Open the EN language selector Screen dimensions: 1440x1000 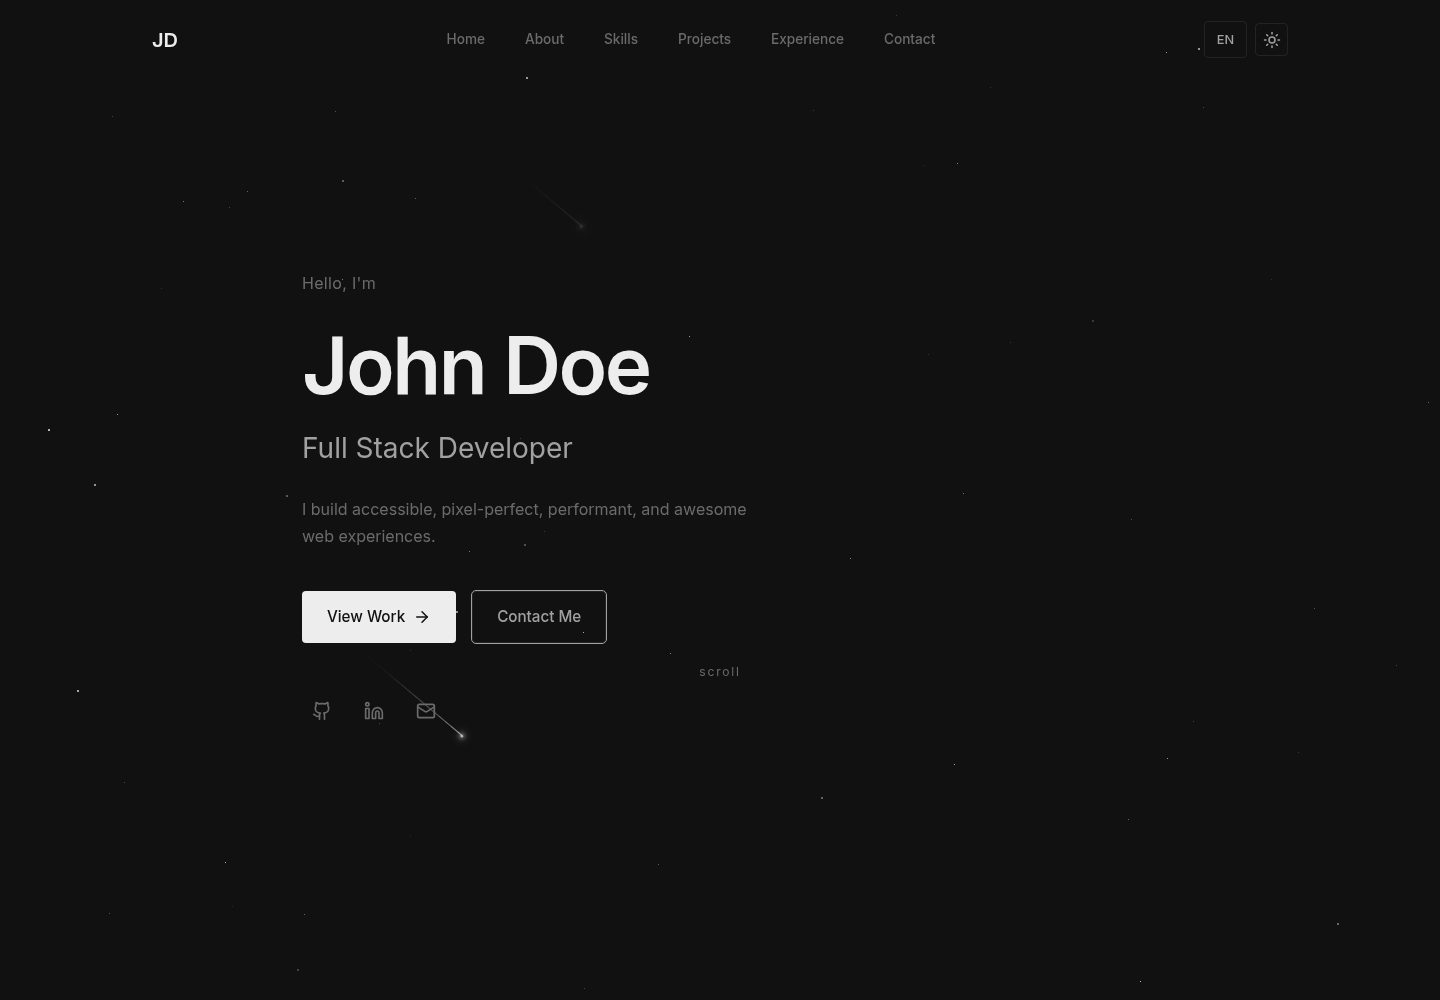coord(1225,40)
